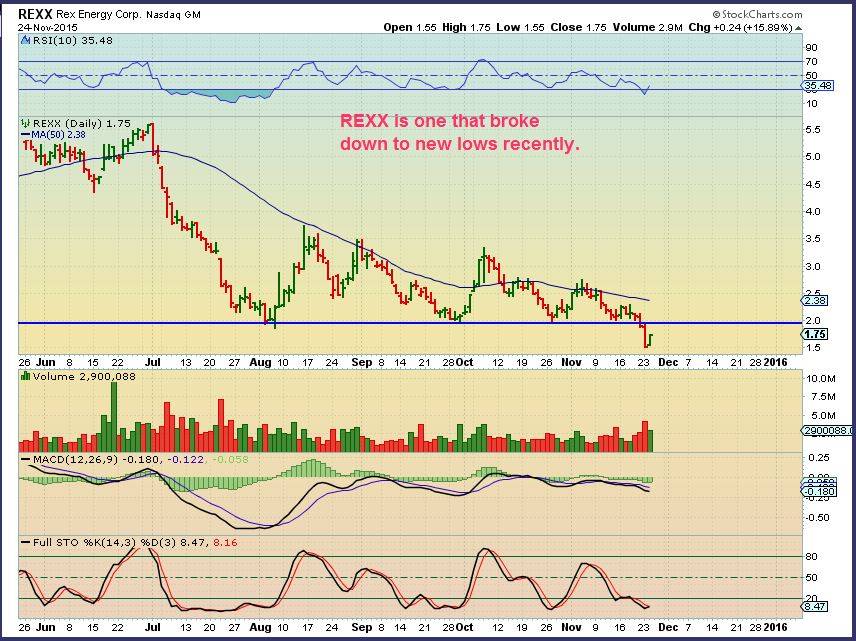The image size is (856, 641).
Task: Click '2016' on the bottom date axis
Action: (x=775, y=627)
